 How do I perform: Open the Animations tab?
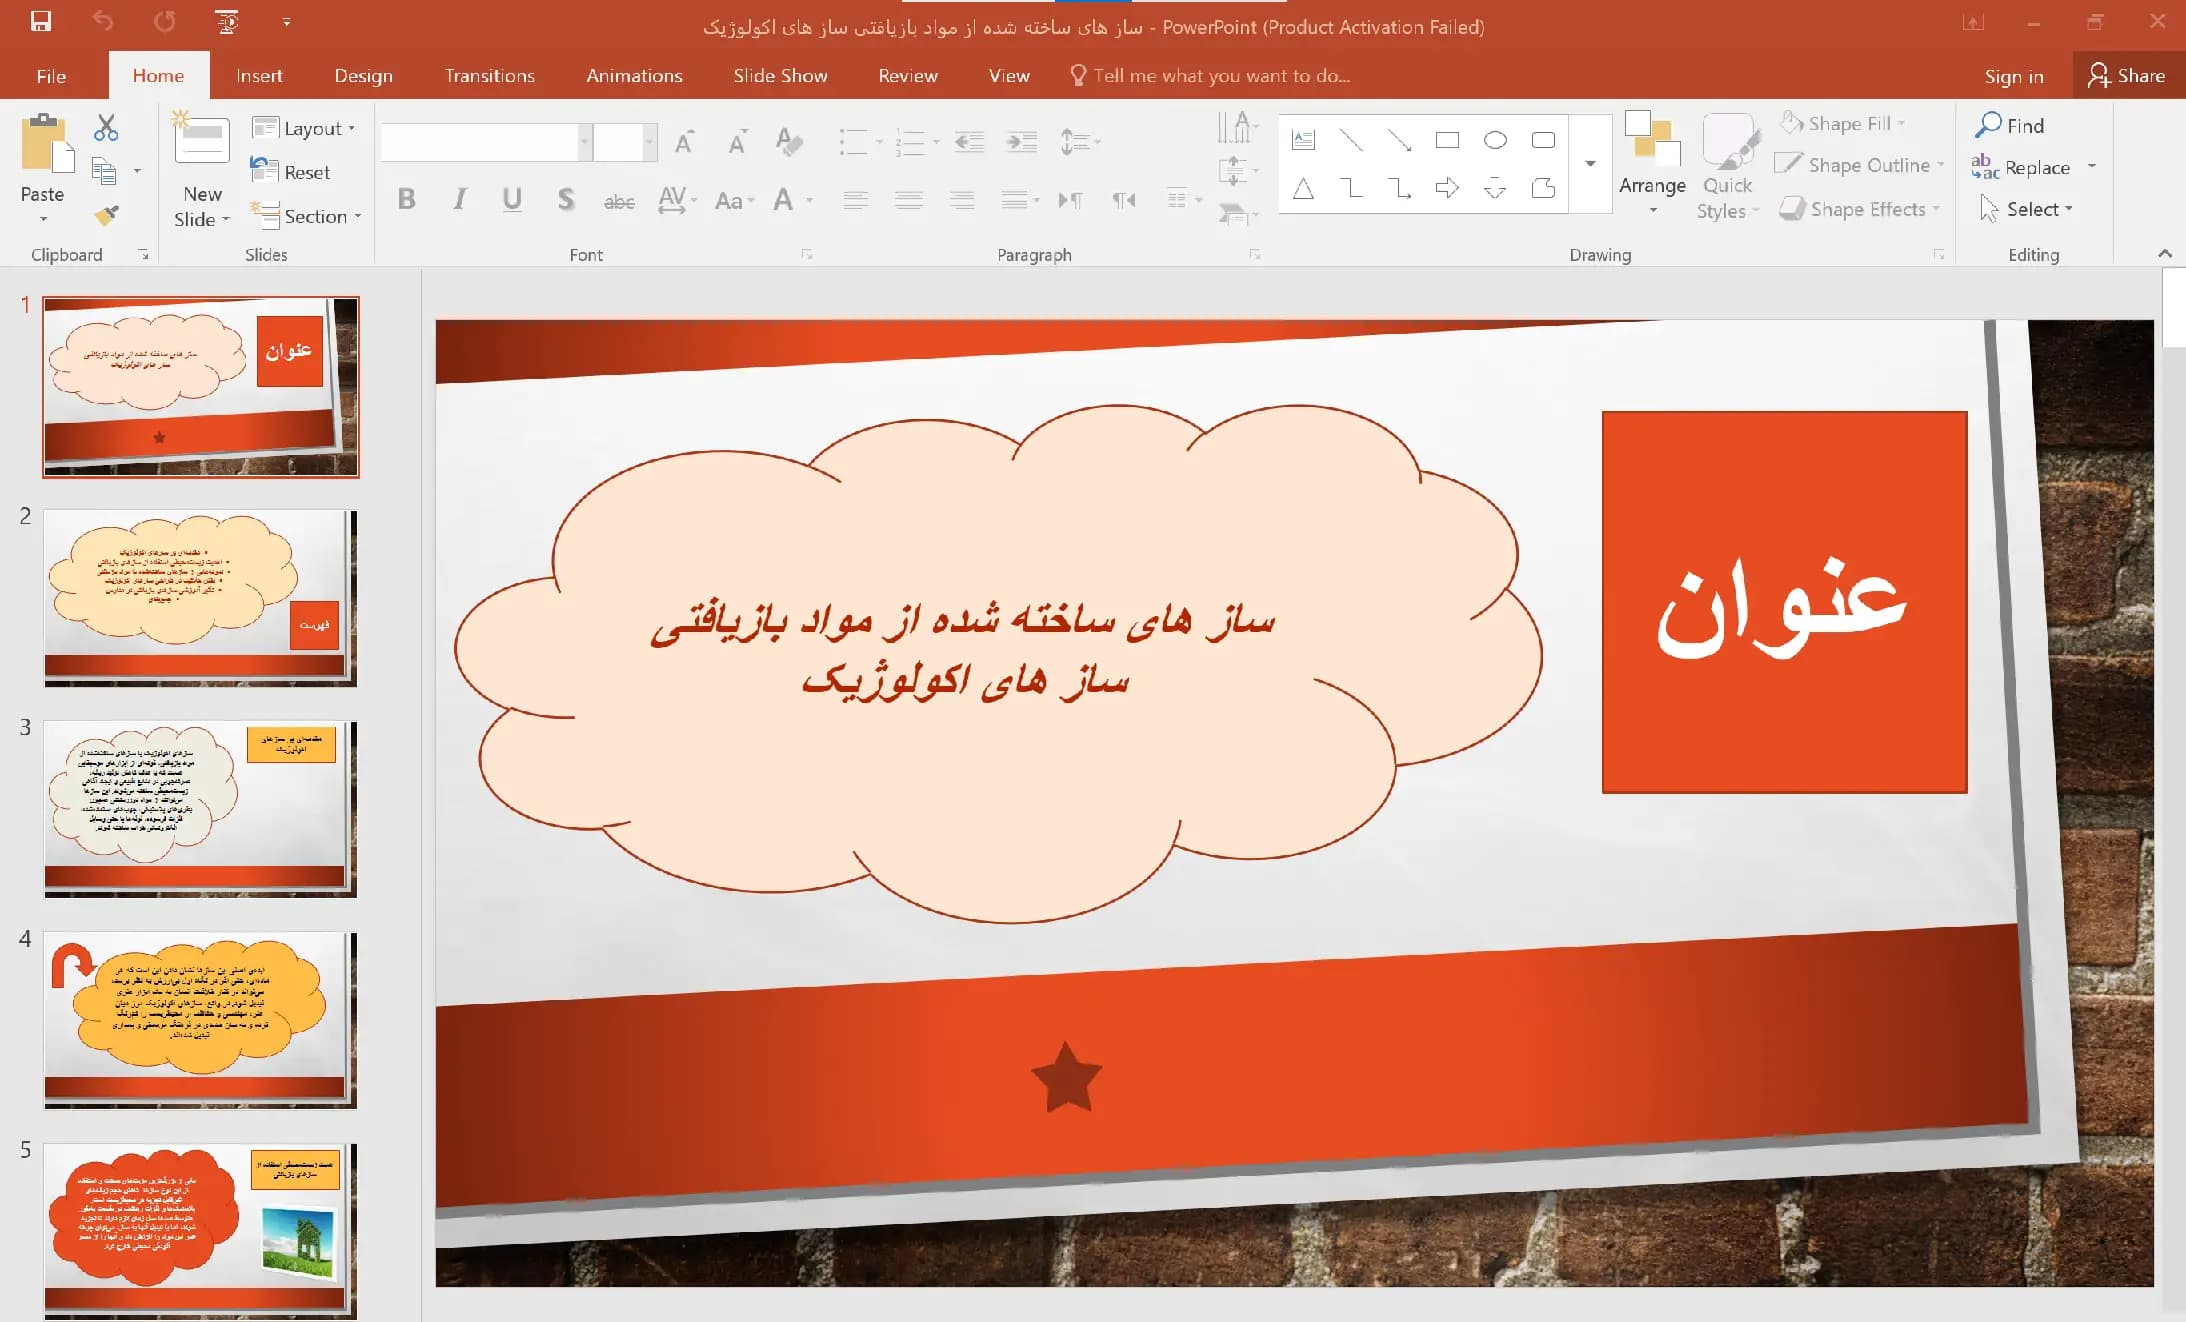click(x=634, y=76)
